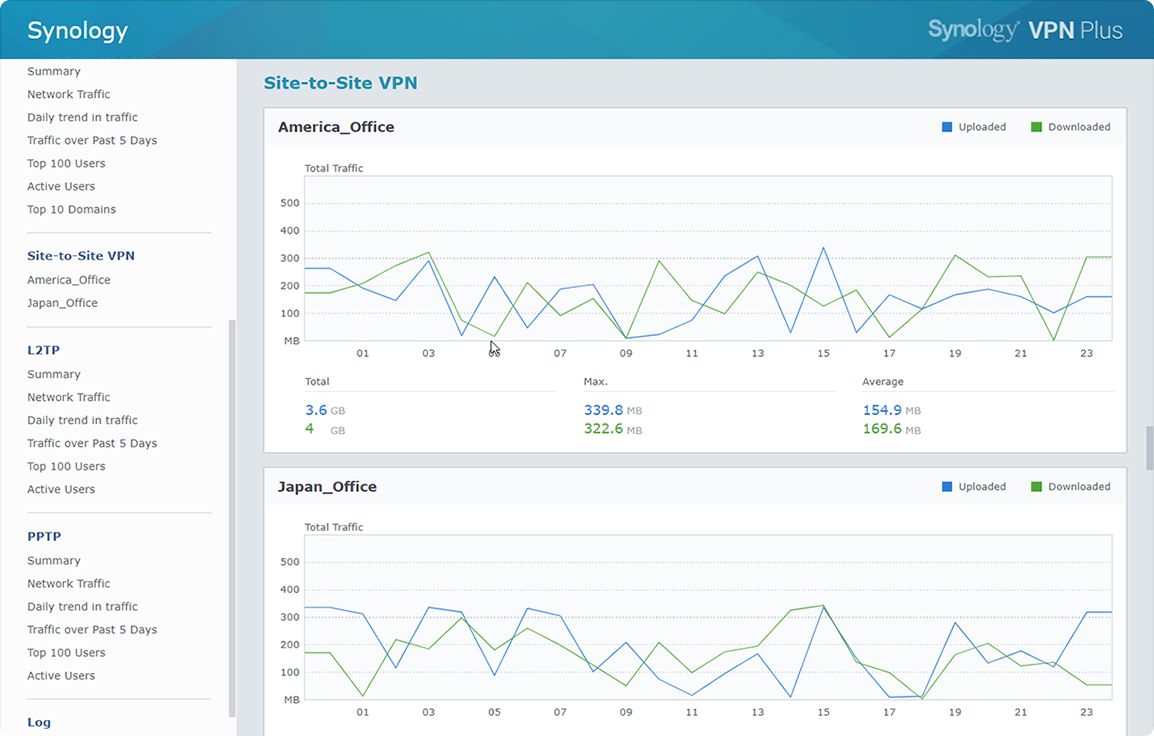Open the Summary report

pos(54,71)
